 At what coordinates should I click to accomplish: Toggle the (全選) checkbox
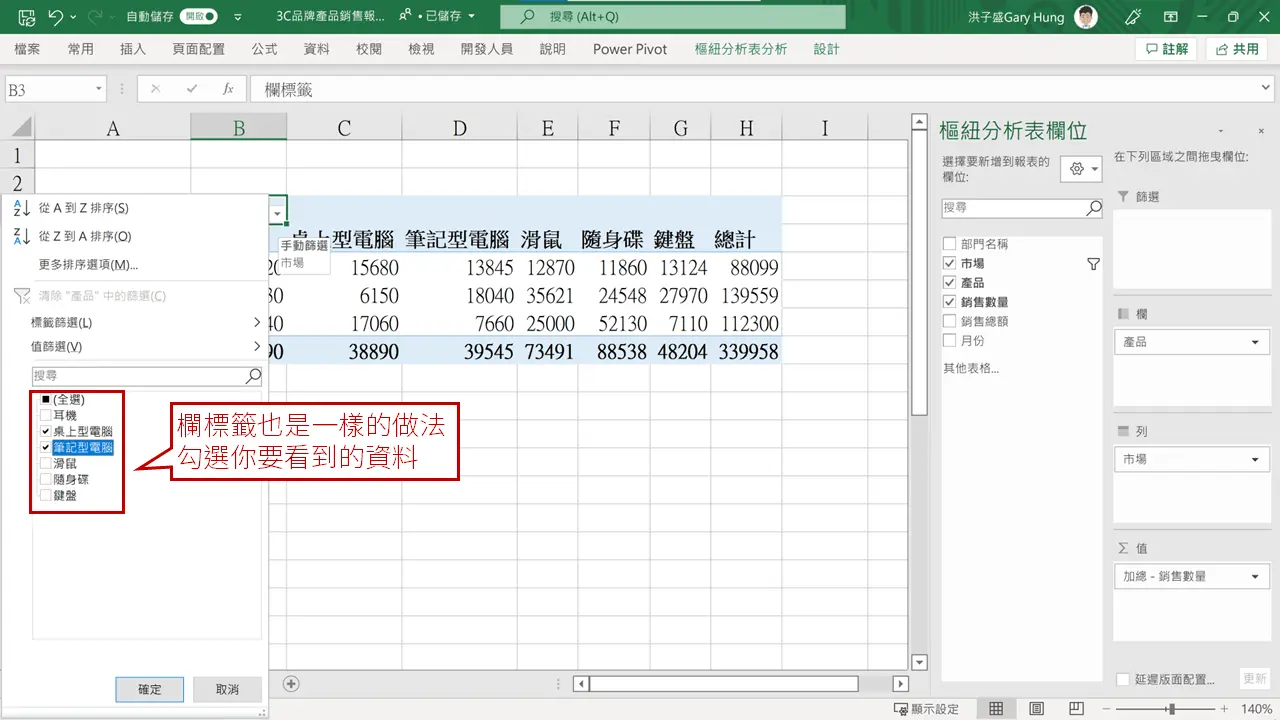pos(45,399)
